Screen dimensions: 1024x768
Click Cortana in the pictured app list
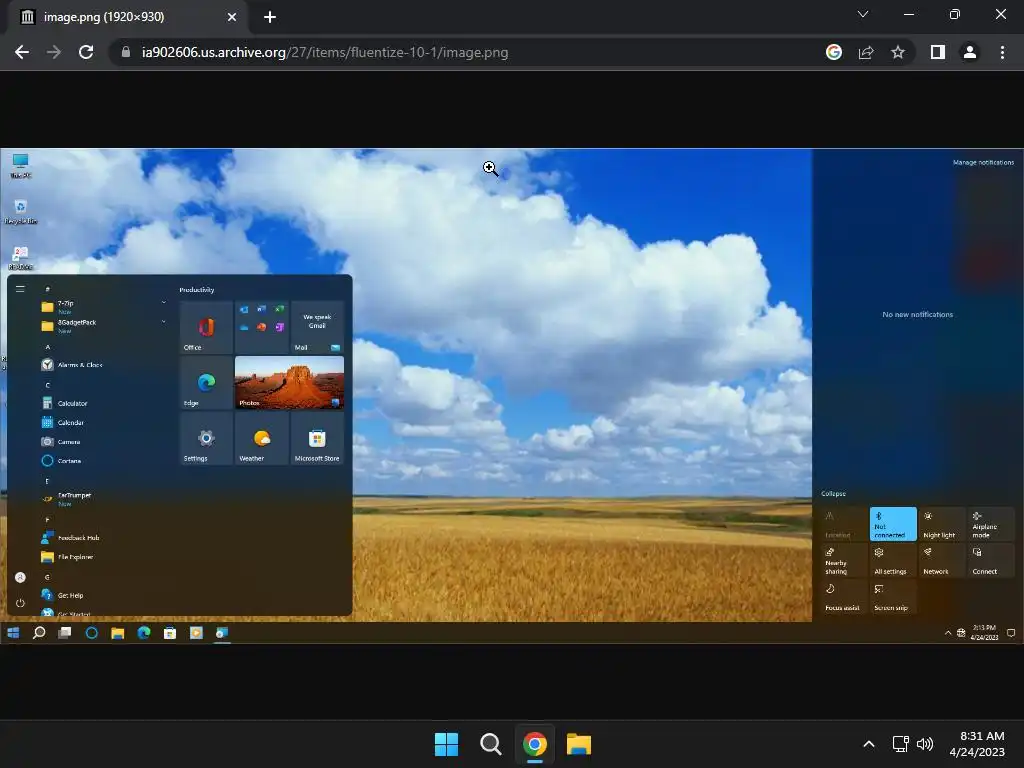pos(61,460)
